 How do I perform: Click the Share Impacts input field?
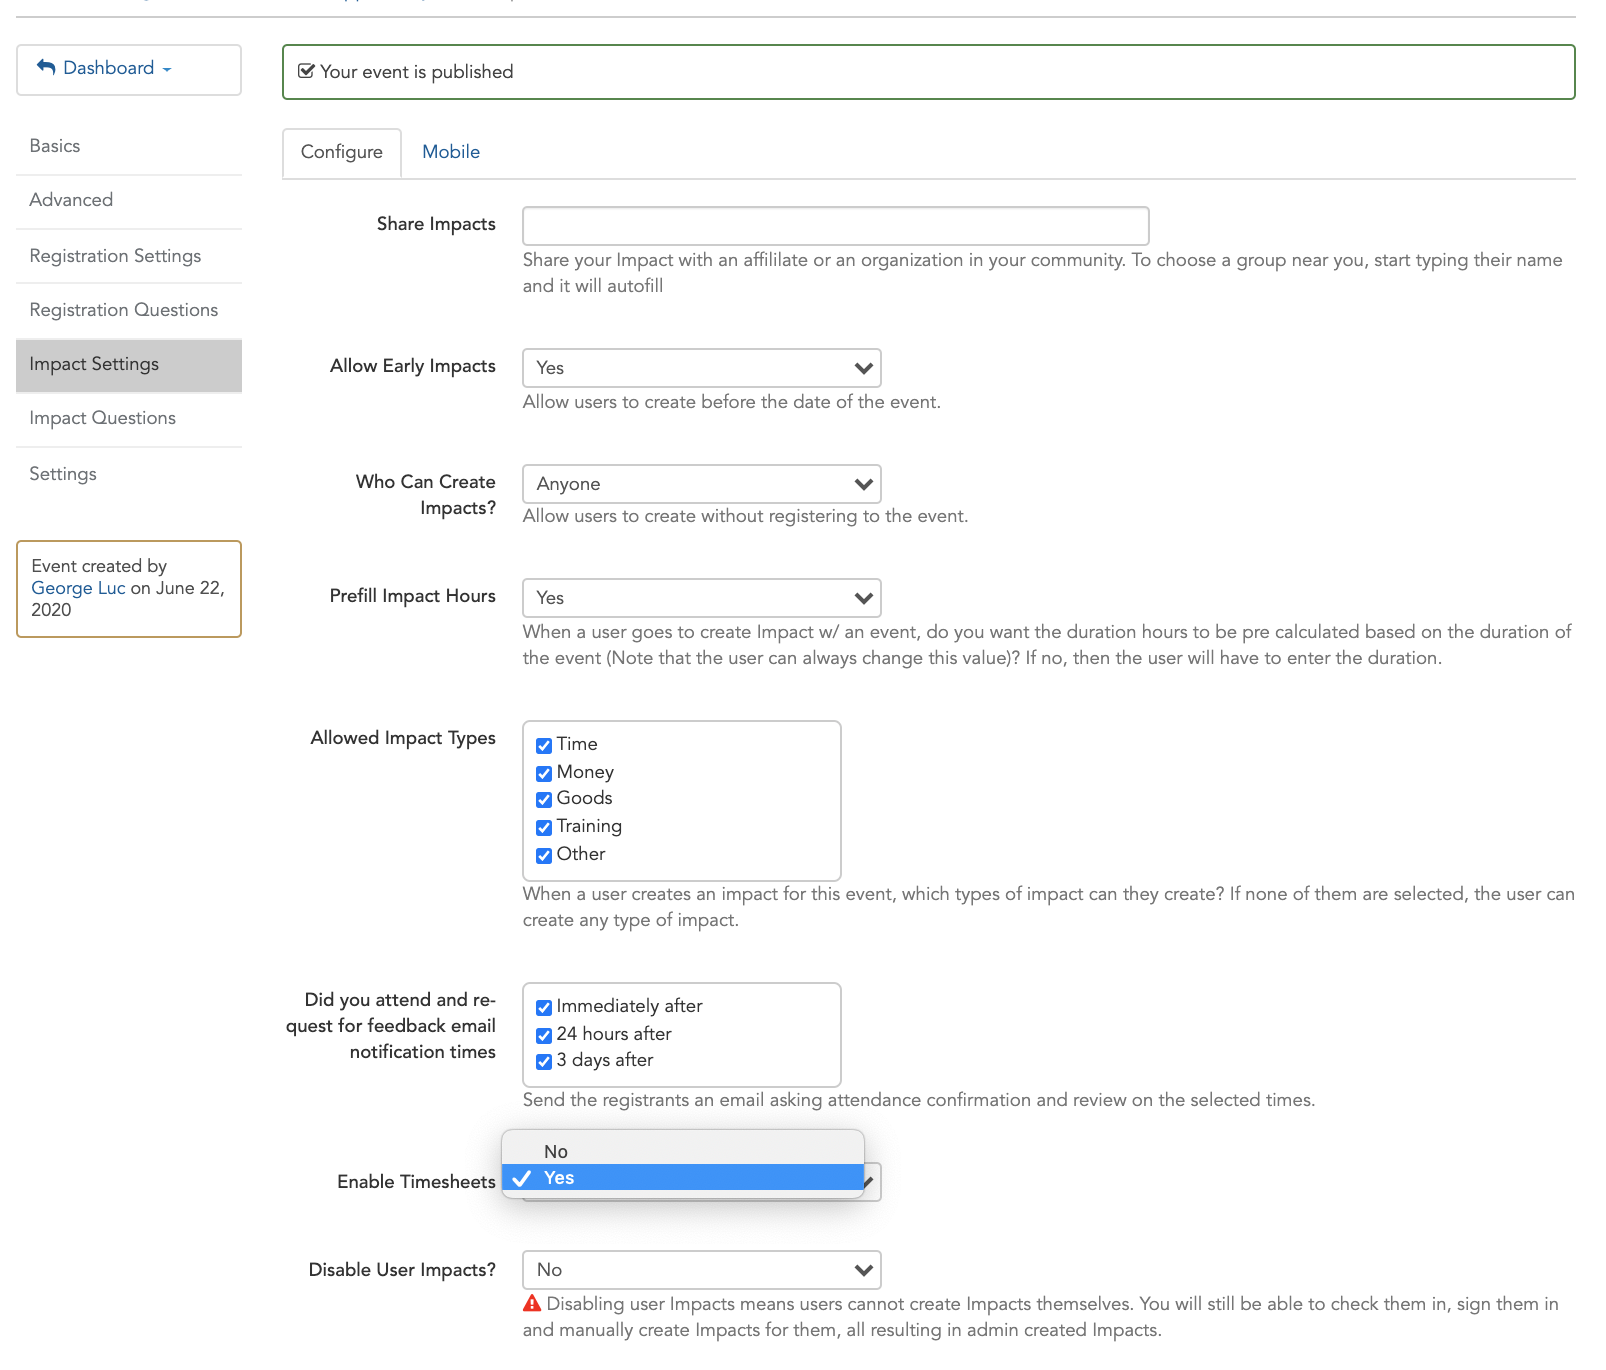[x=836, y=226]
